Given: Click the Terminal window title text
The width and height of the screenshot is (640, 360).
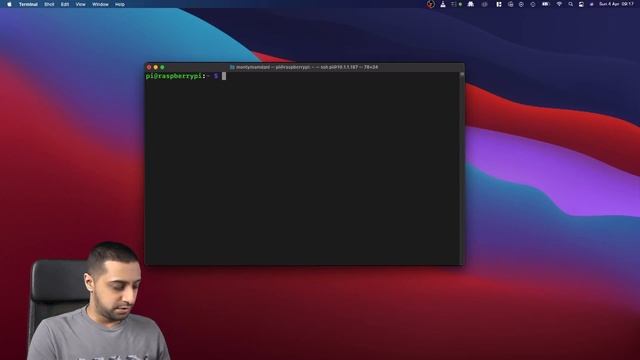Looking at the screenshot, I should [307, 67].
